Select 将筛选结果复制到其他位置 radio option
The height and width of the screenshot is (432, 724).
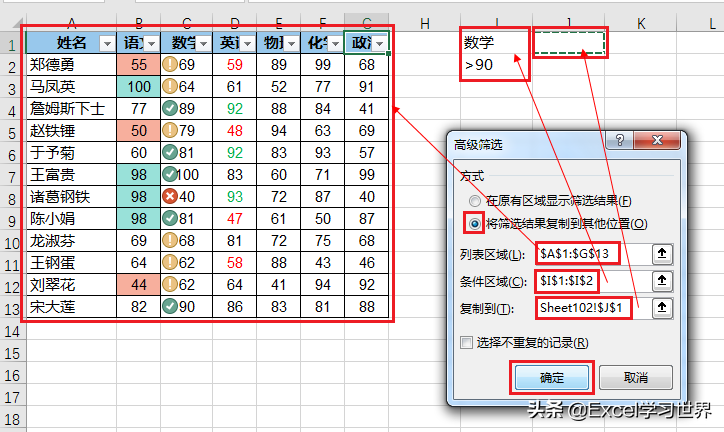pos(474,224)
